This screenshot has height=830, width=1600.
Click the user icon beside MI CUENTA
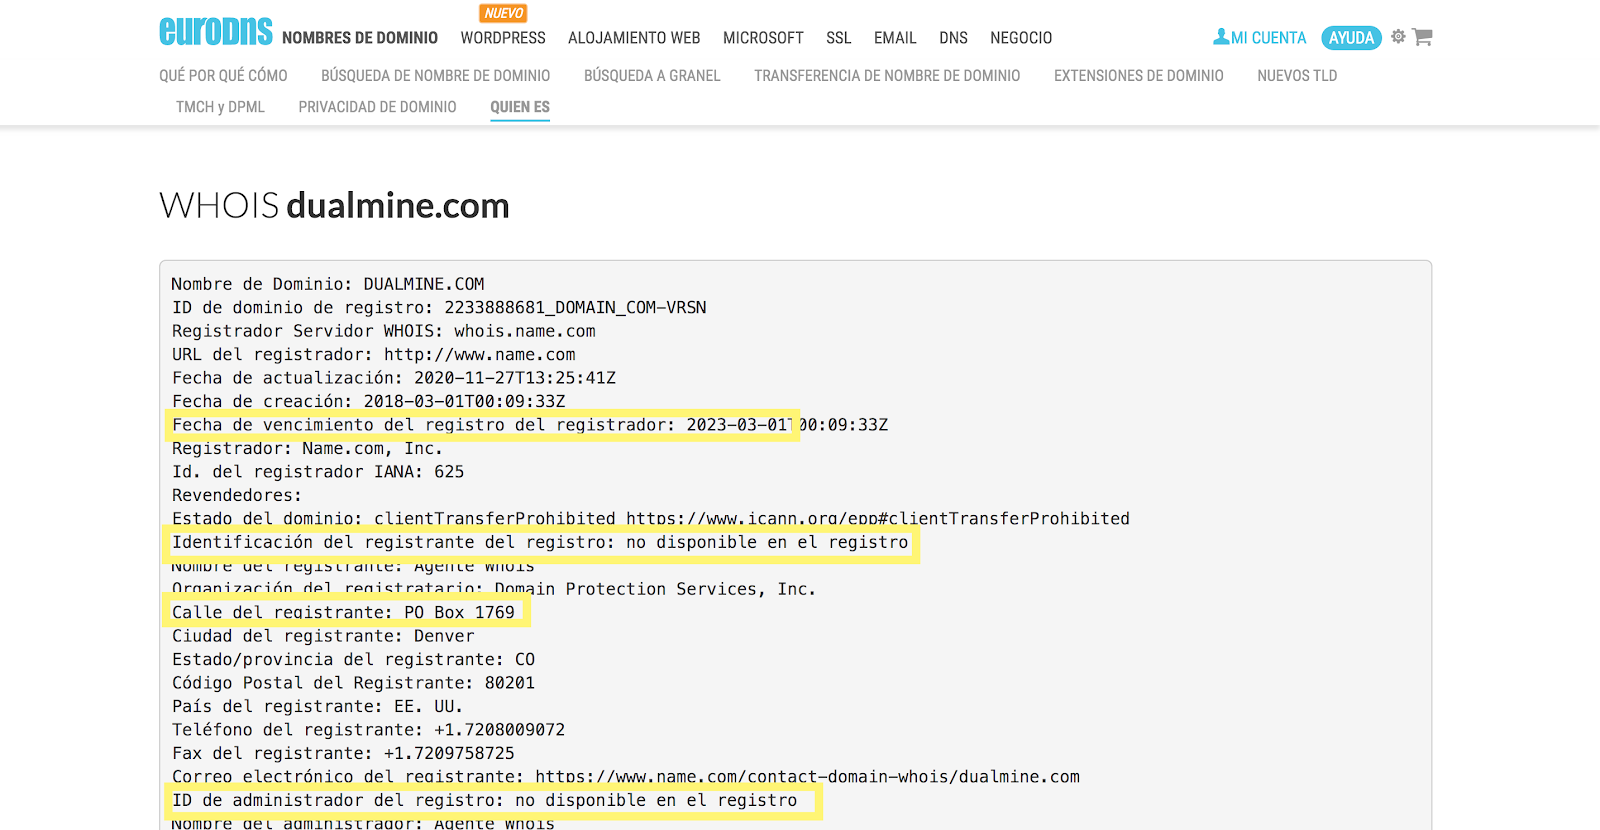(x=1221, y=37)
